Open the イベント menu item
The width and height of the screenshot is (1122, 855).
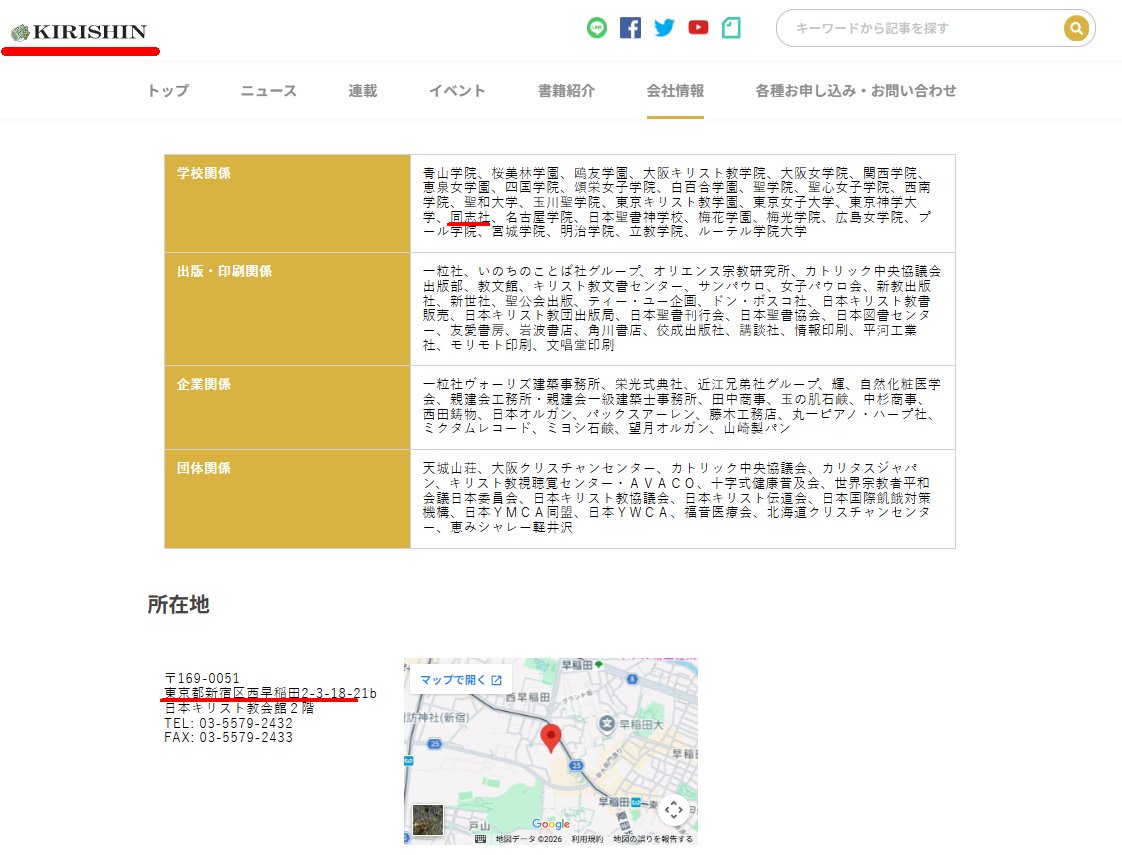point(457,91)
